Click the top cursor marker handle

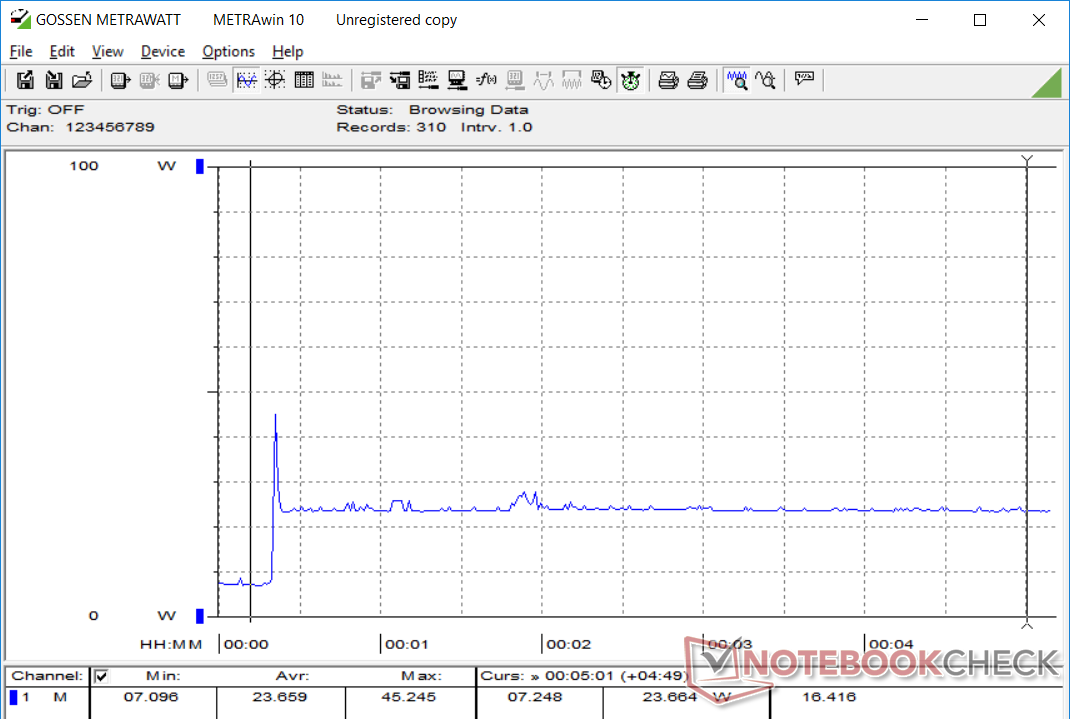point(1026,160)
